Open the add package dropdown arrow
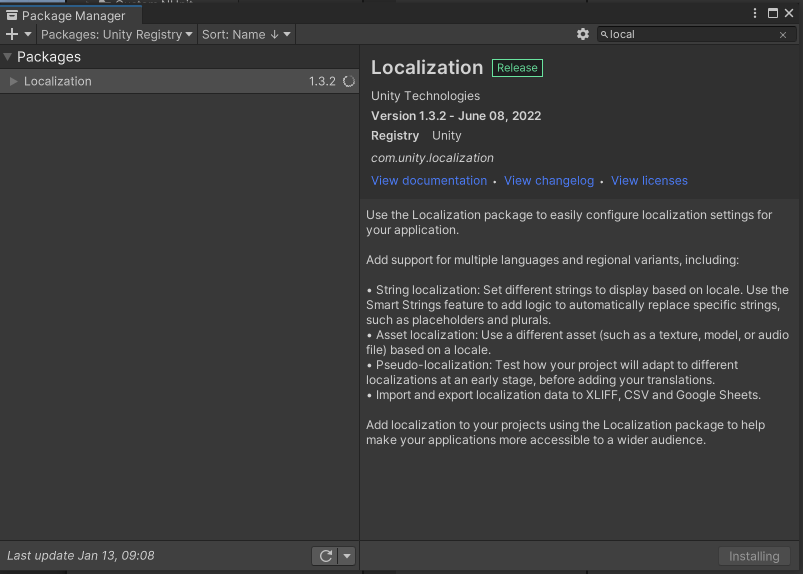This screenshot has width=803, height=574. [28, 34]
